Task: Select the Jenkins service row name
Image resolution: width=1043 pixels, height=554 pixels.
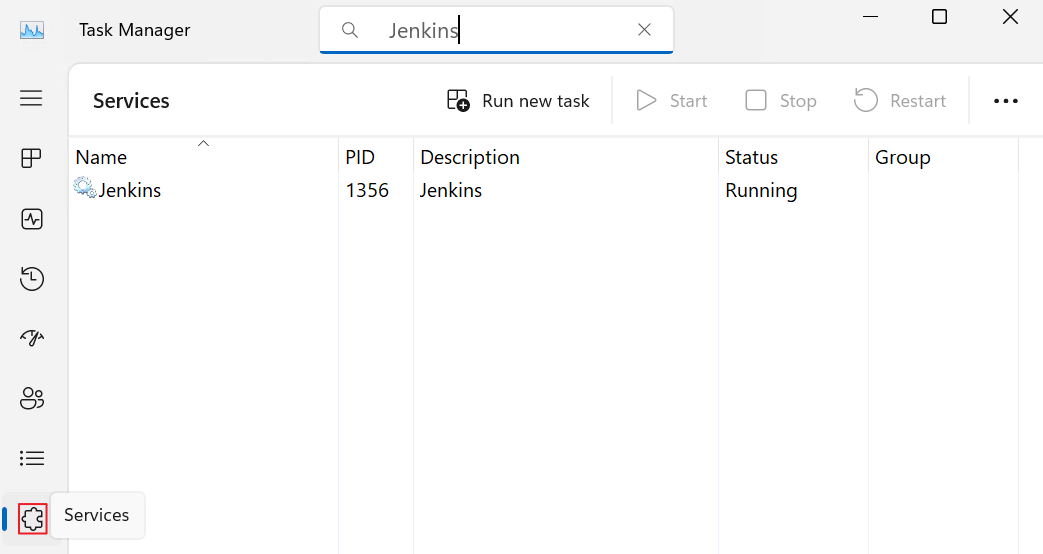Action: [x=130, y=191]
